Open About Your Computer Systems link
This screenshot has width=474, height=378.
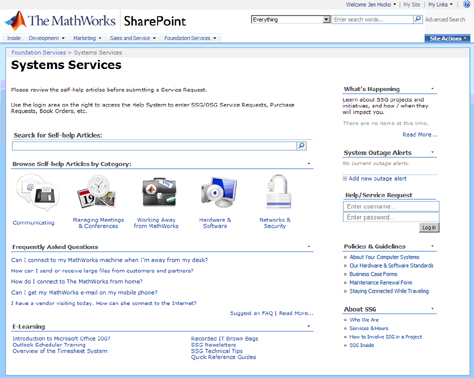384,257
